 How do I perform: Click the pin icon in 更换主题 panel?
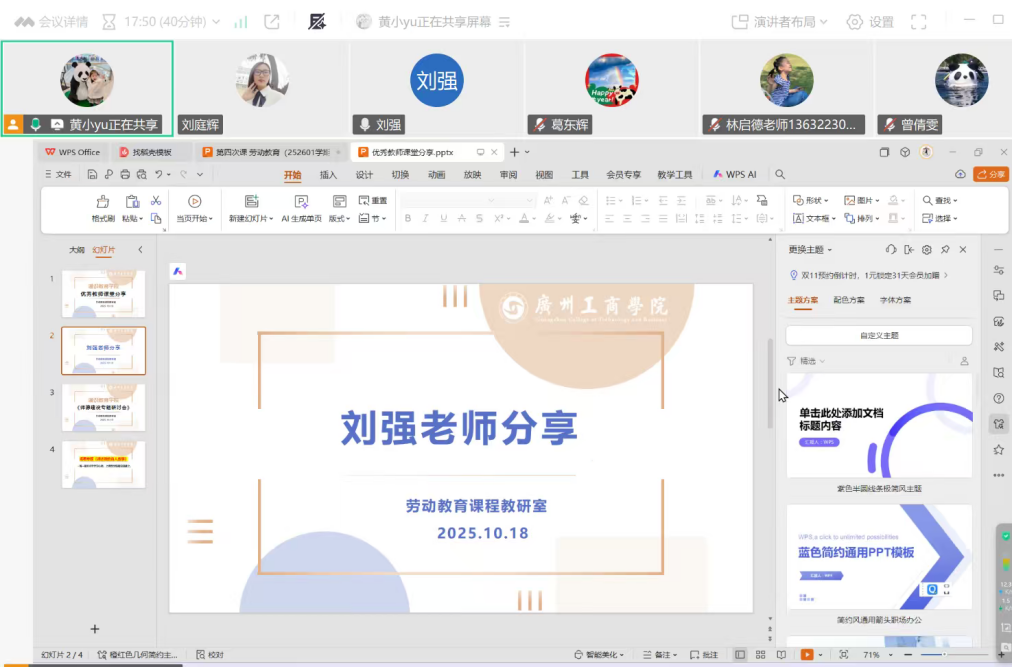(945, 249)
